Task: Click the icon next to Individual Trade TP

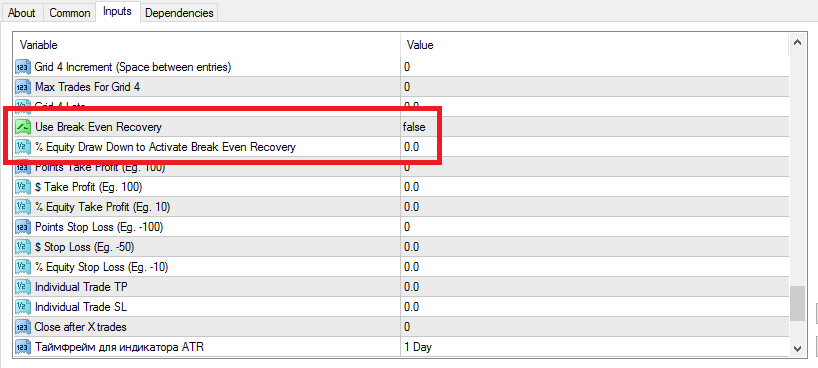Action: point(23,287)
